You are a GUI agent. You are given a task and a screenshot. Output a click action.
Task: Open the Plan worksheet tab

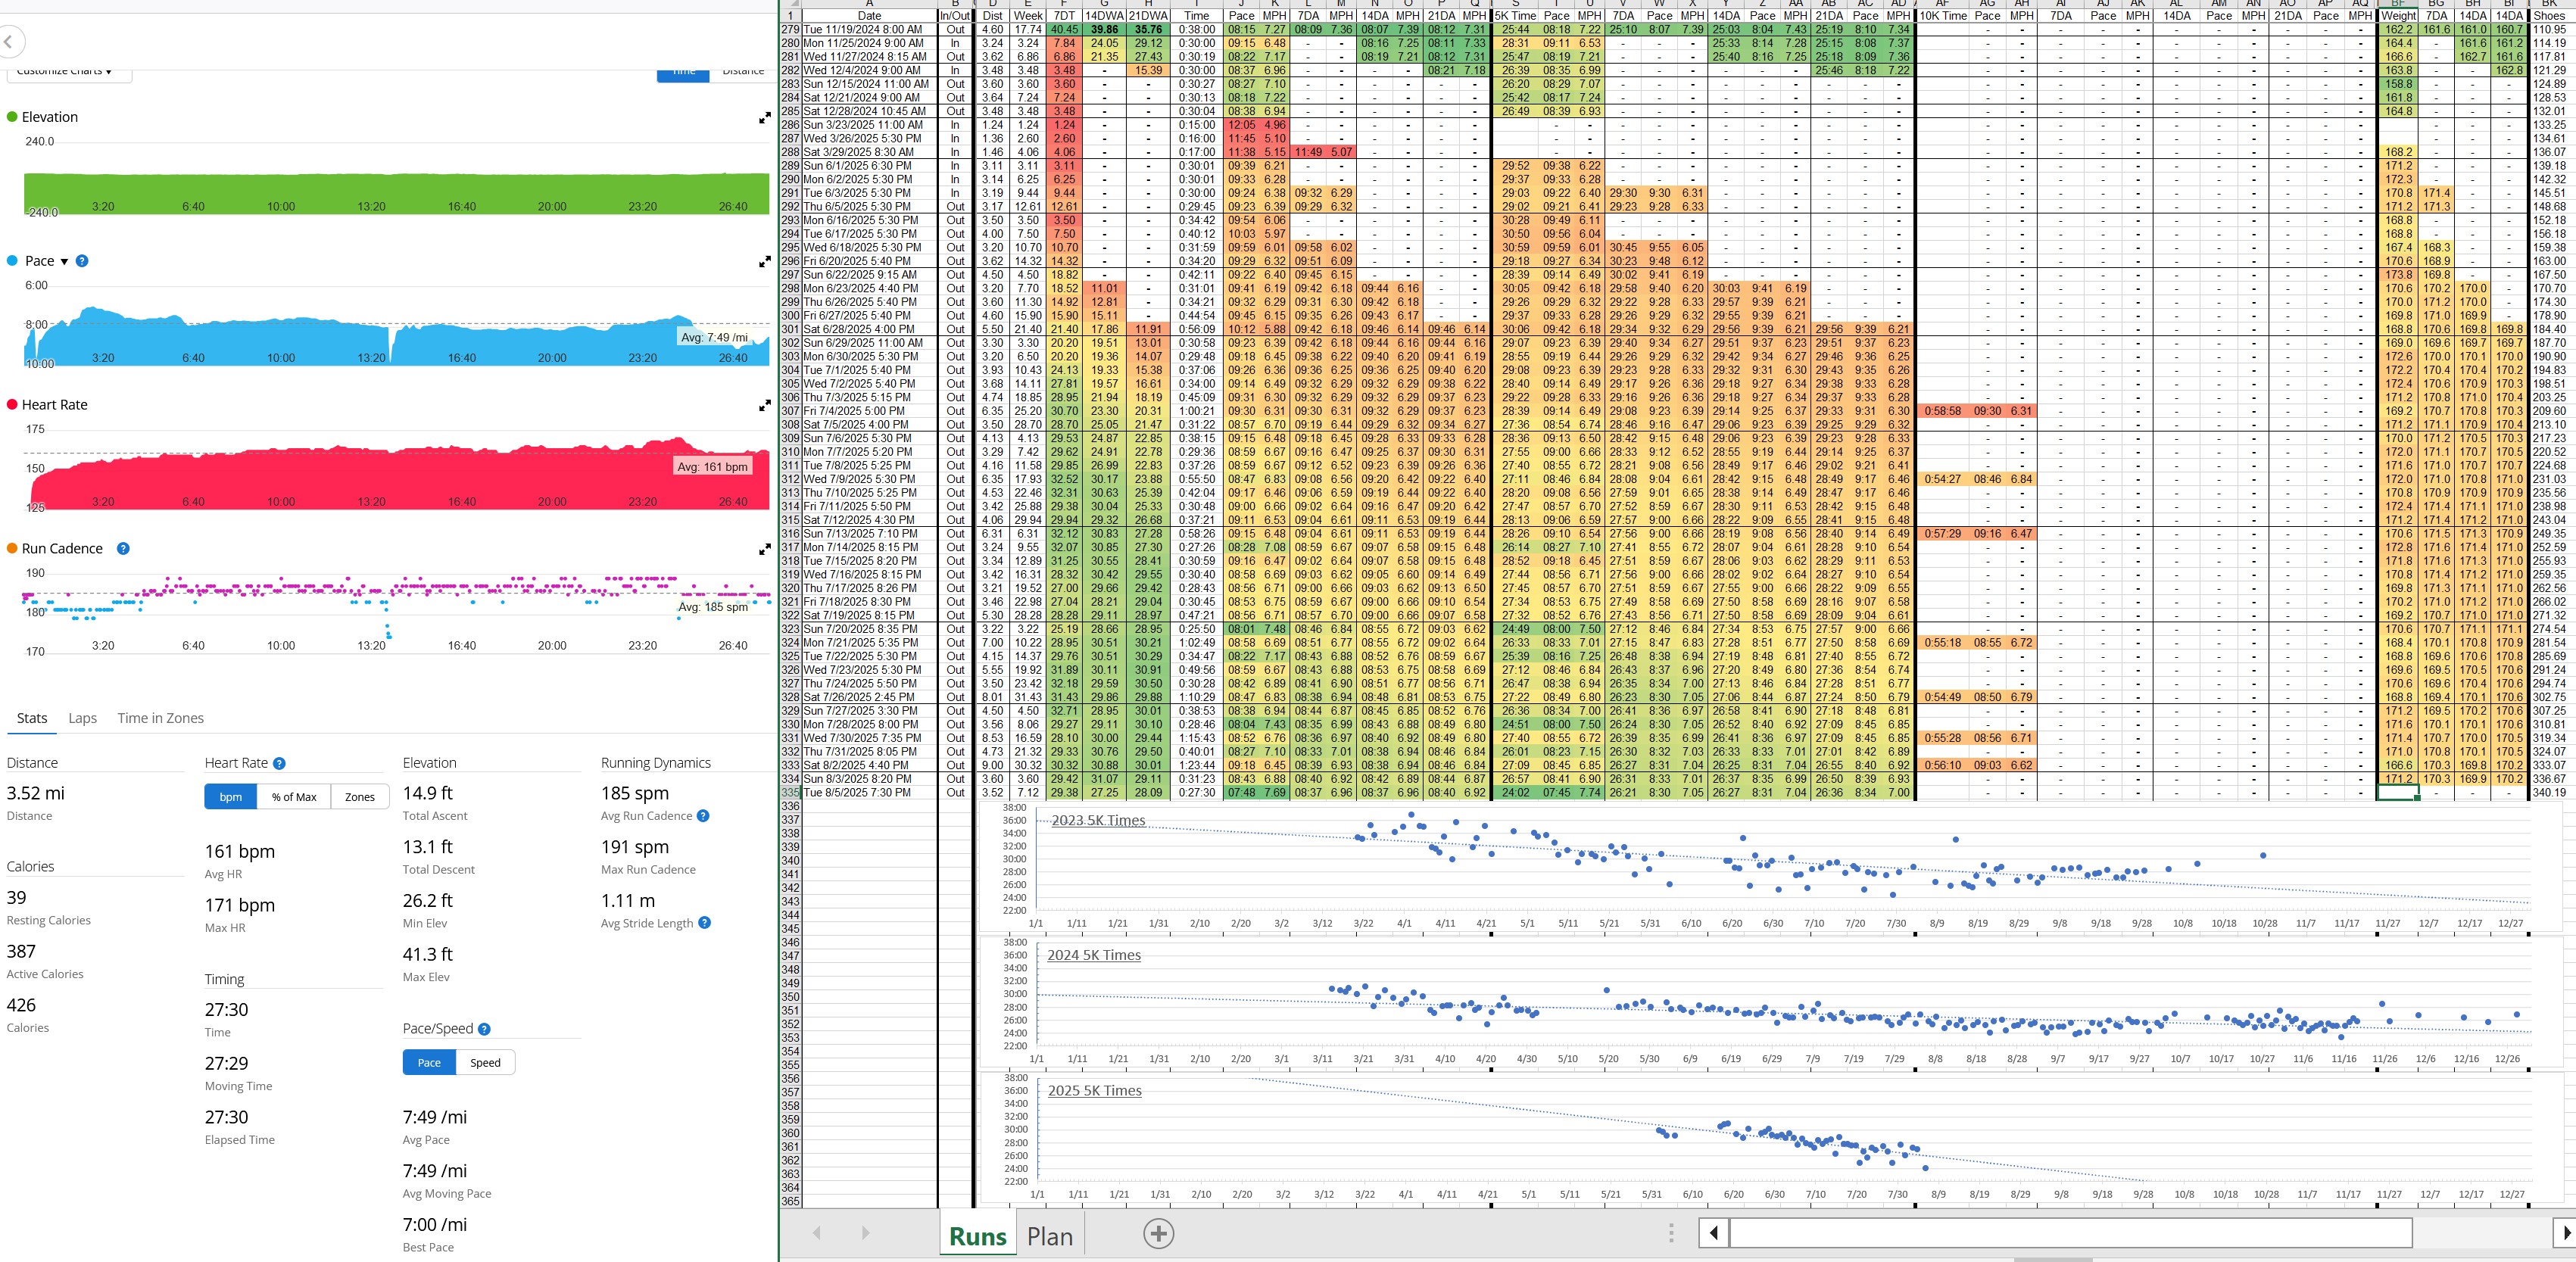1049,1236
